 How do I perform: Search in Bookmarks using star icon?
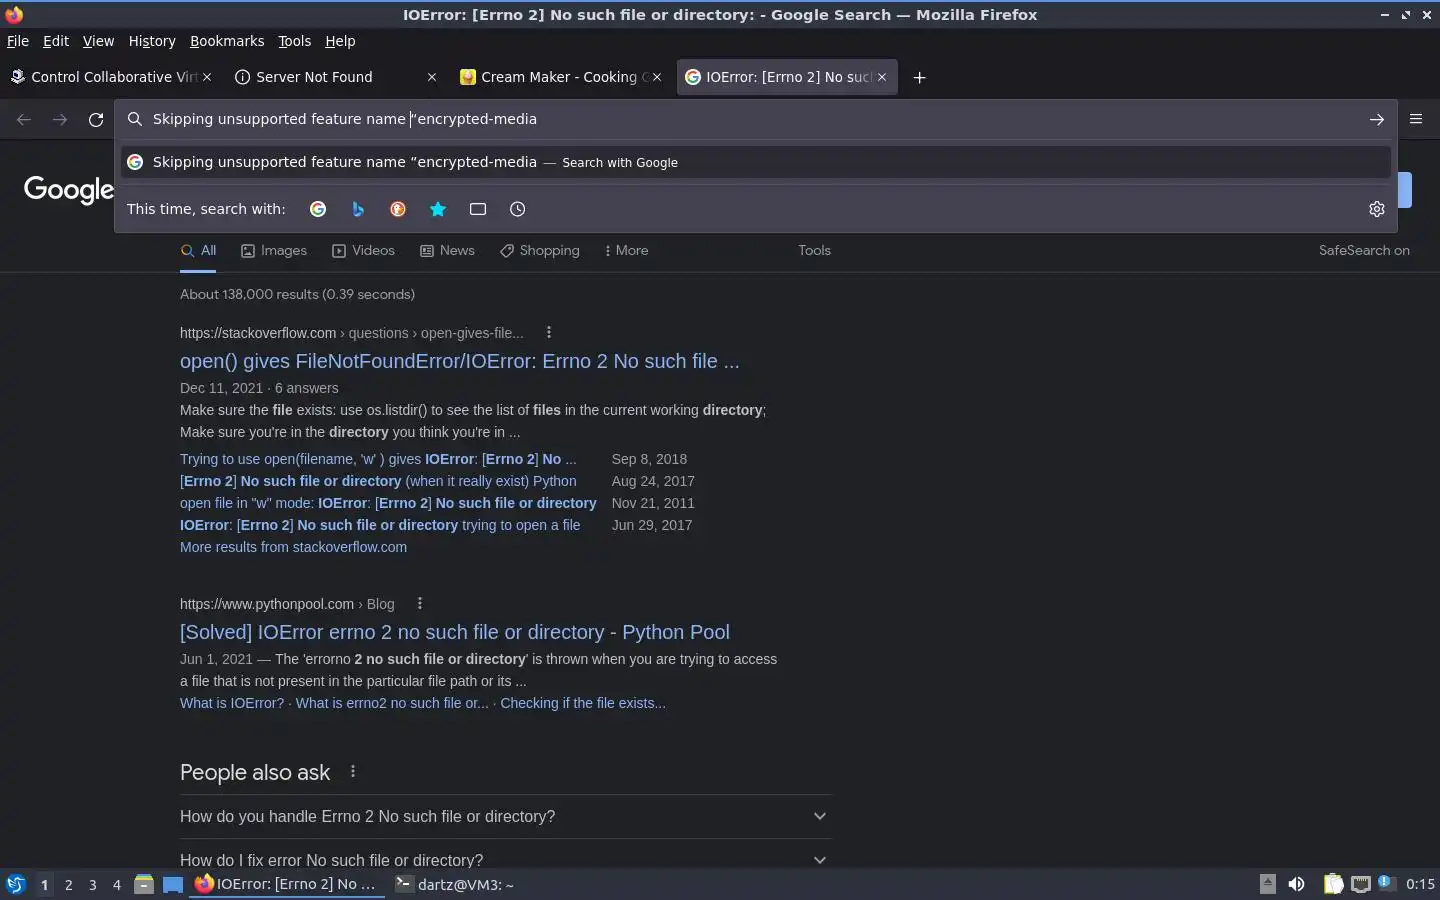coord(438,209)
